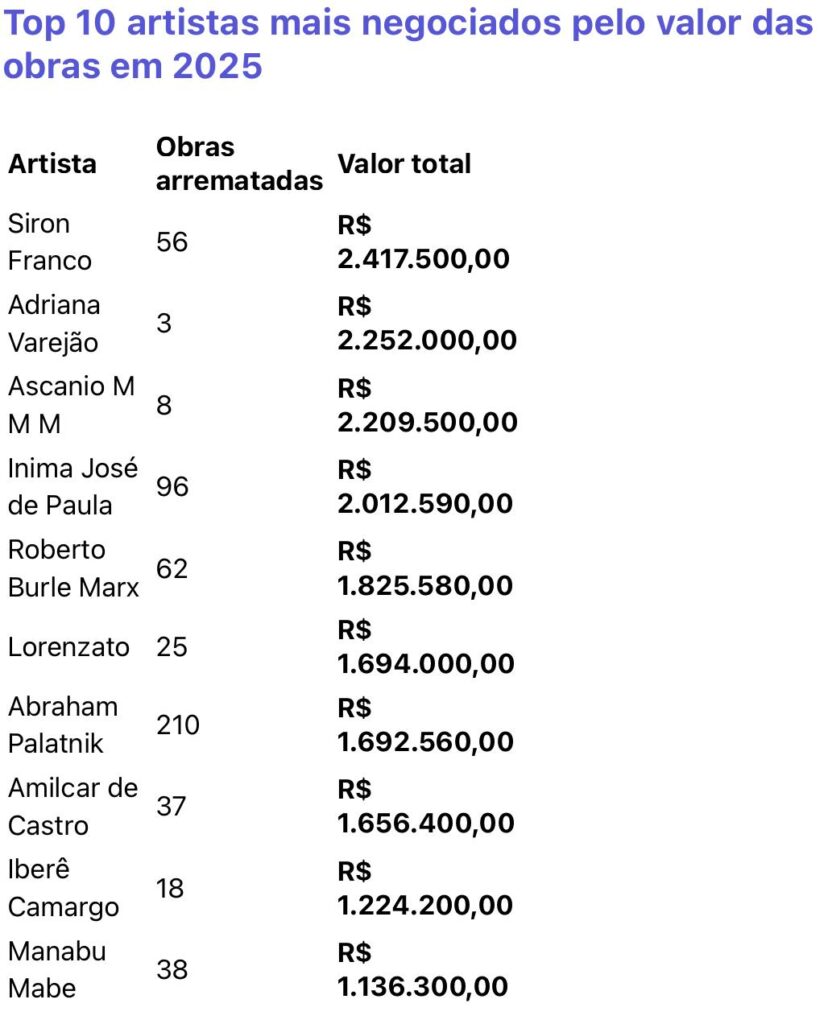Click the "Valor total" column header

click(404, 164)
